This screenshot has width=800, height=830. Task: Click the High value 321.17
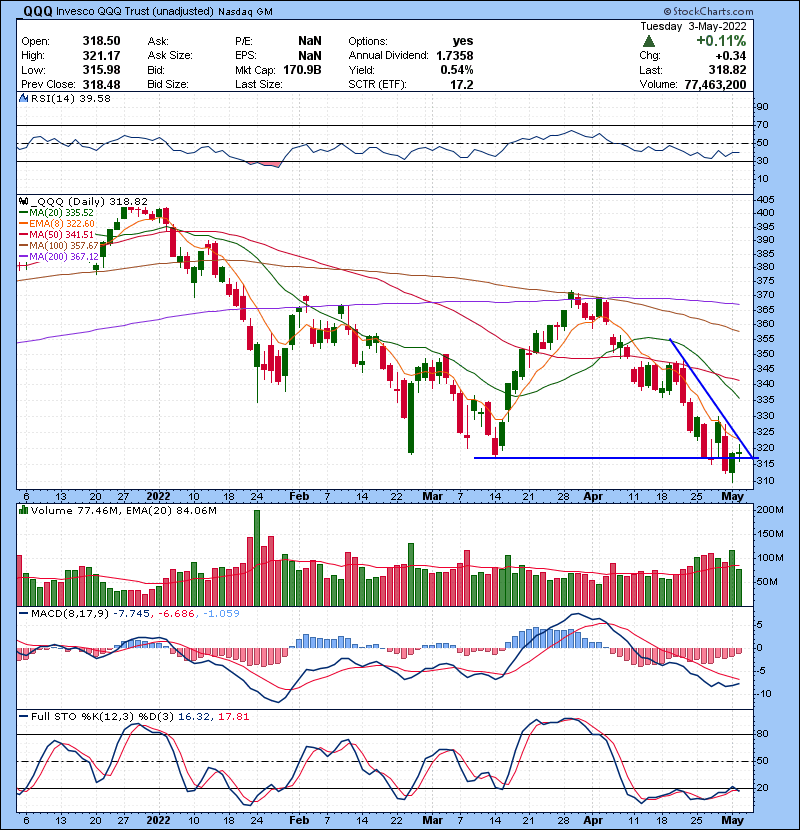(102, 55)
